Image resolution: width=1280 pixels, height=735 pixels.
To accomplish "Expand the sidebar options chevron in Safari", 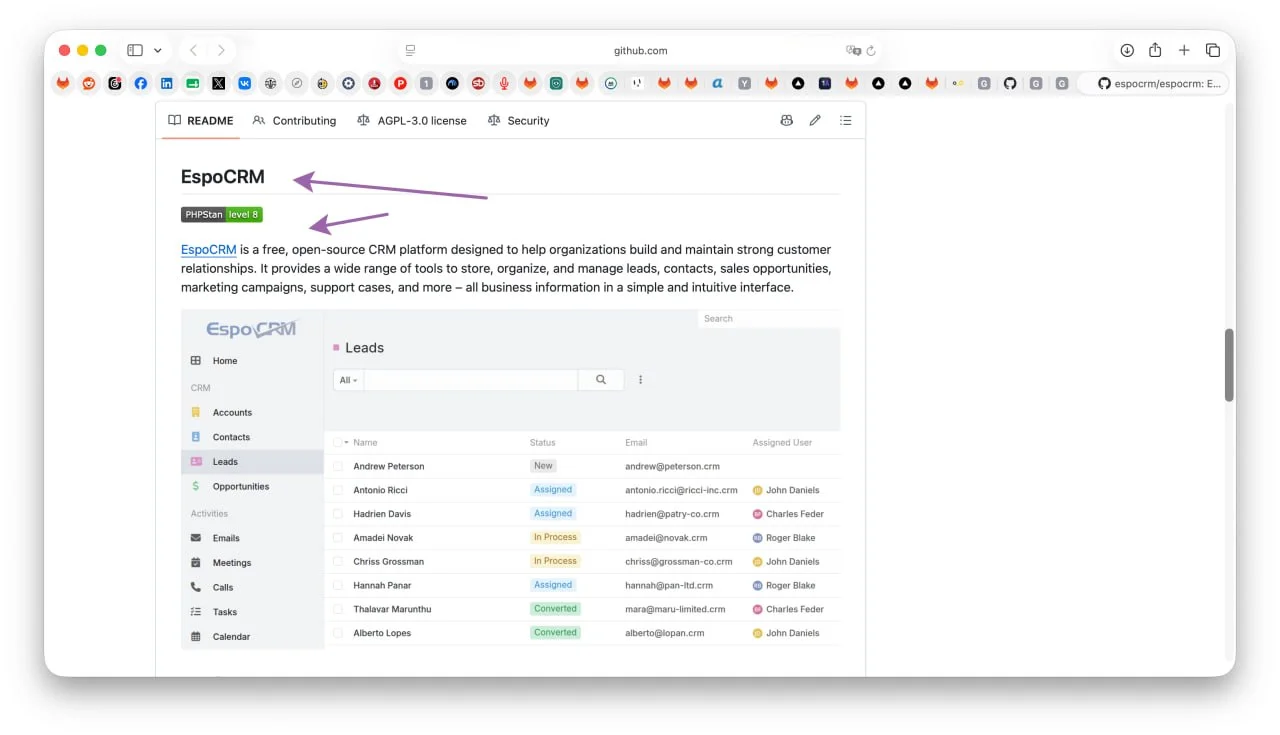I will [158, 50].
